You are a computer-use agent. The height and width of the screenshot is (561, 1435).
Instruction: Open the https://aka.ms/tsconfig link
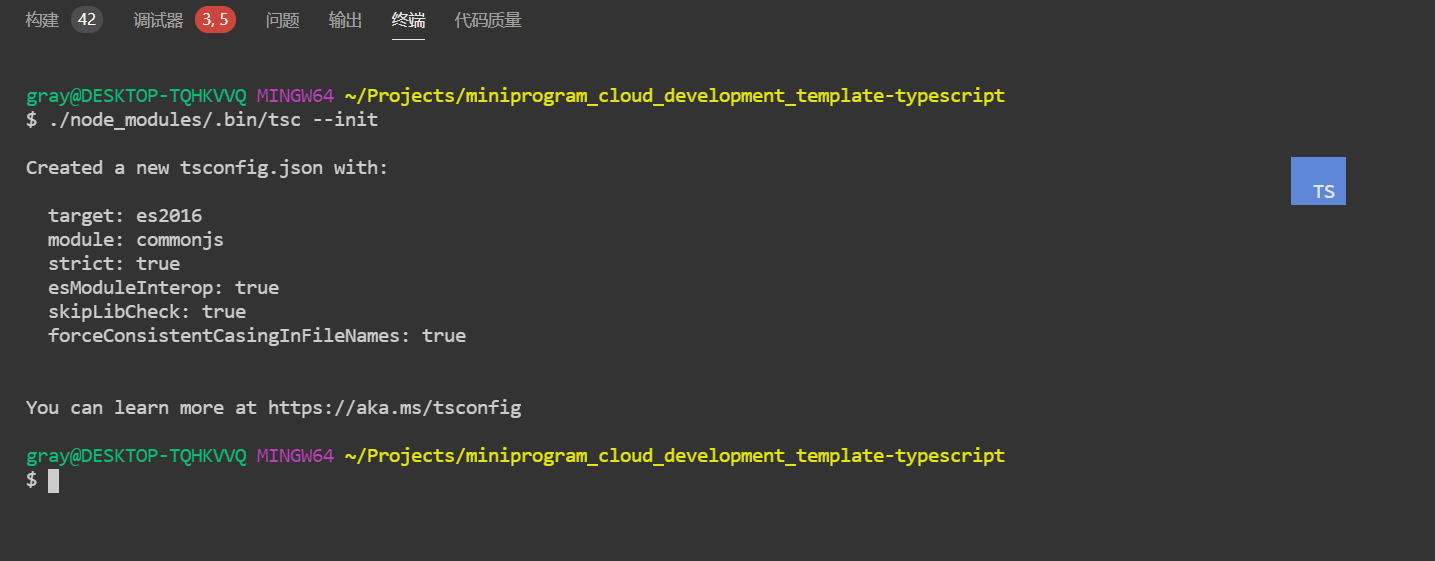395,408
